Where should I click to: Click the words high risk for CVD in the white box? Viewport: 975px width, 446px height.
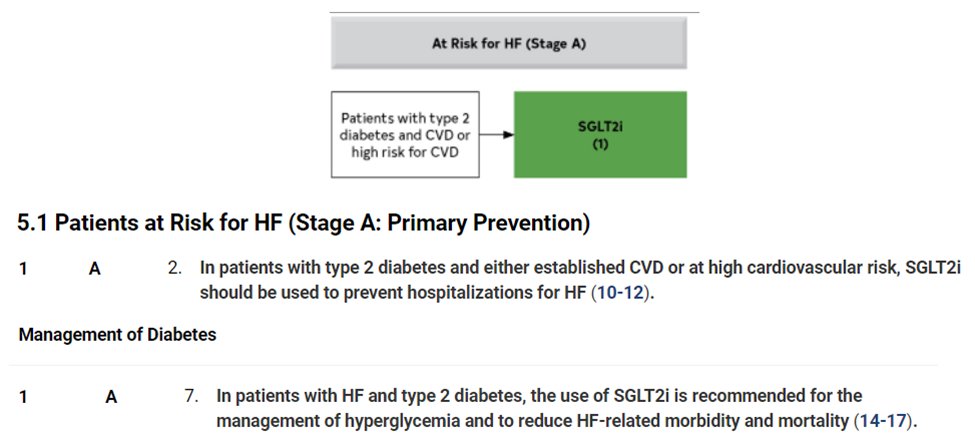click(405, 152)
